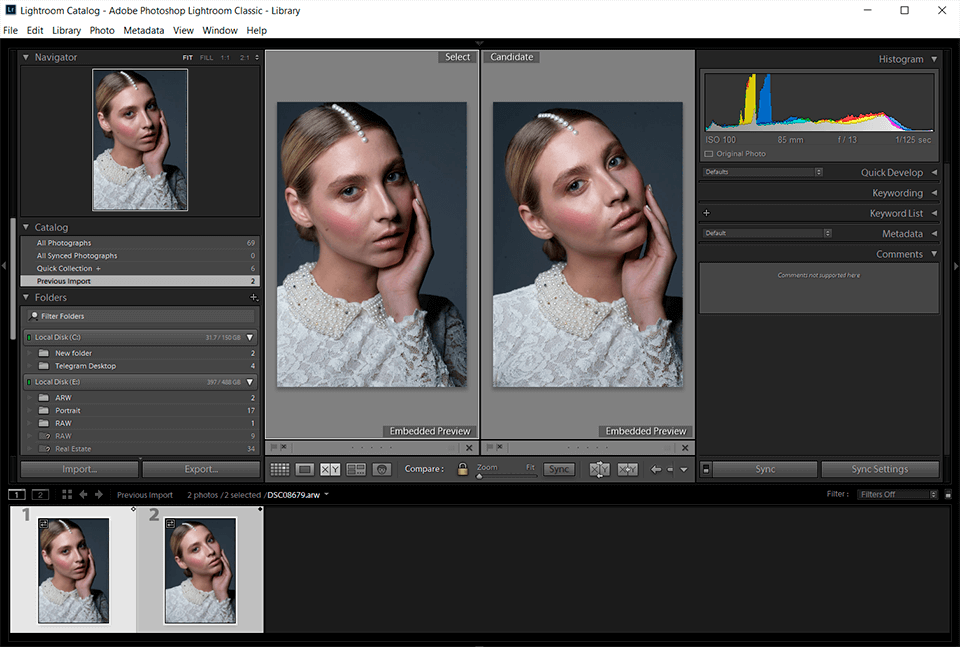
Task: Click the Make Select icon in toolbar
Action: click(628, 469)
